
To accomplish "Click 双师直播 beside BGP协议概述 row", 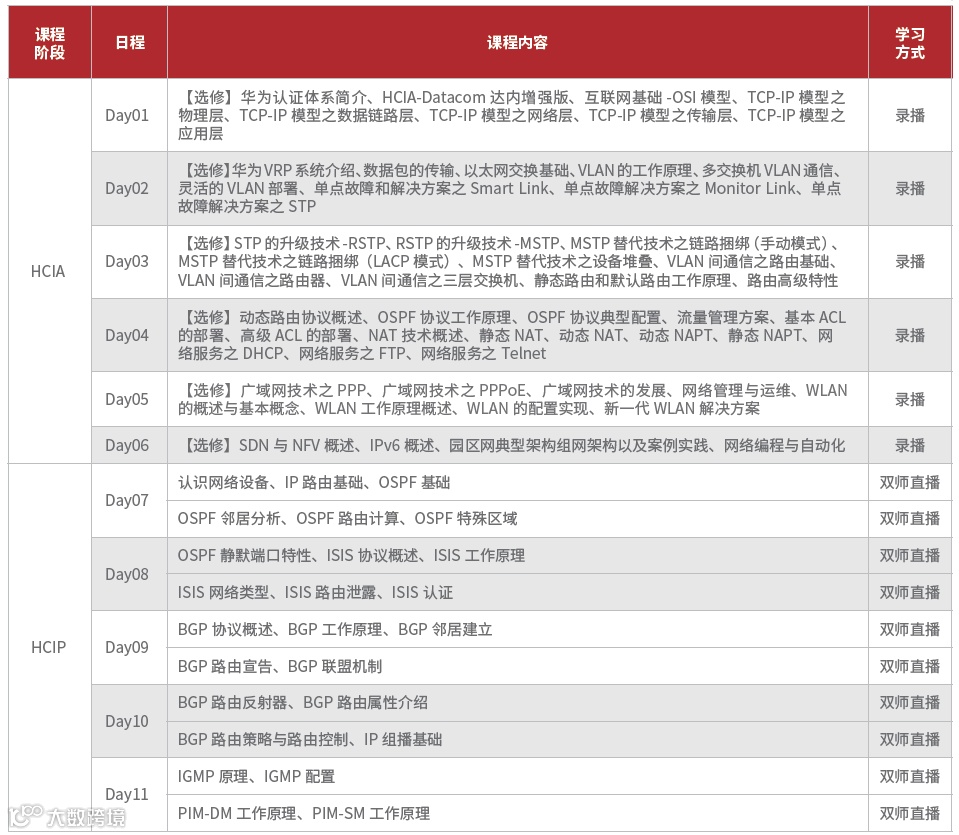I will [910, 629].
